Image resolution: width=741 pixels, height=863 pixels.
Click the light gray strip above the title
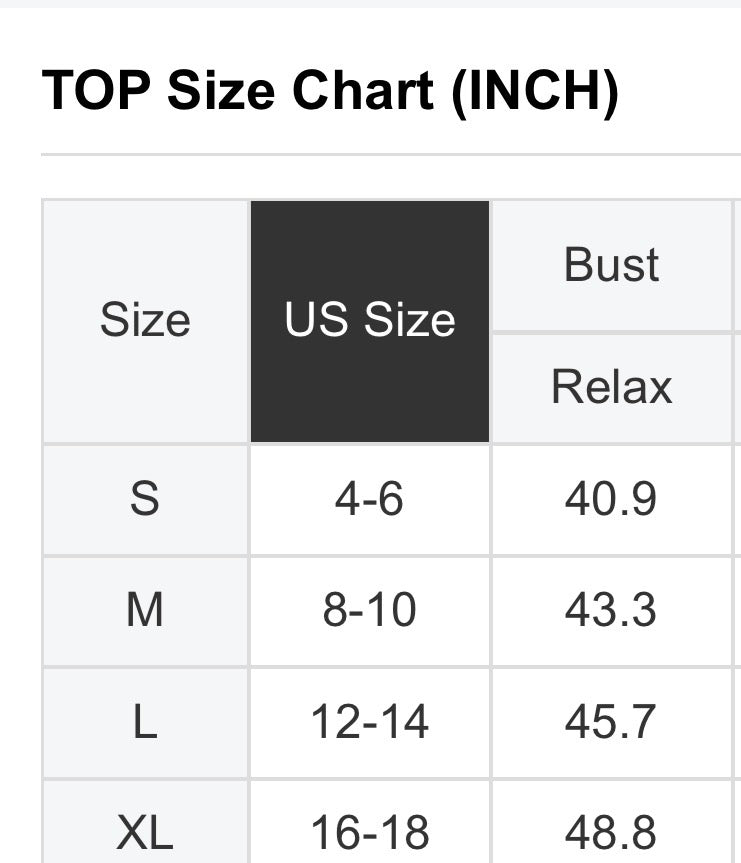point(370,3)
